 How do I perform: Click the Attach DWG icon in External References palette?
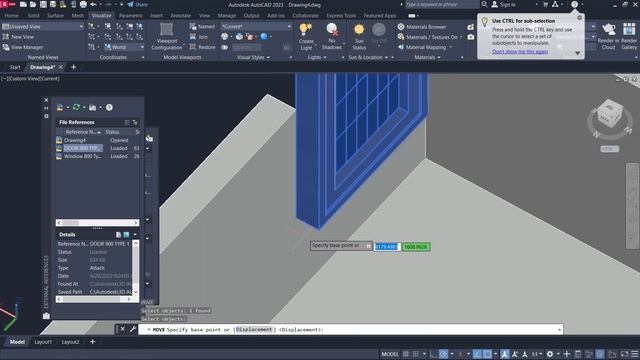(x=60, y=107)
